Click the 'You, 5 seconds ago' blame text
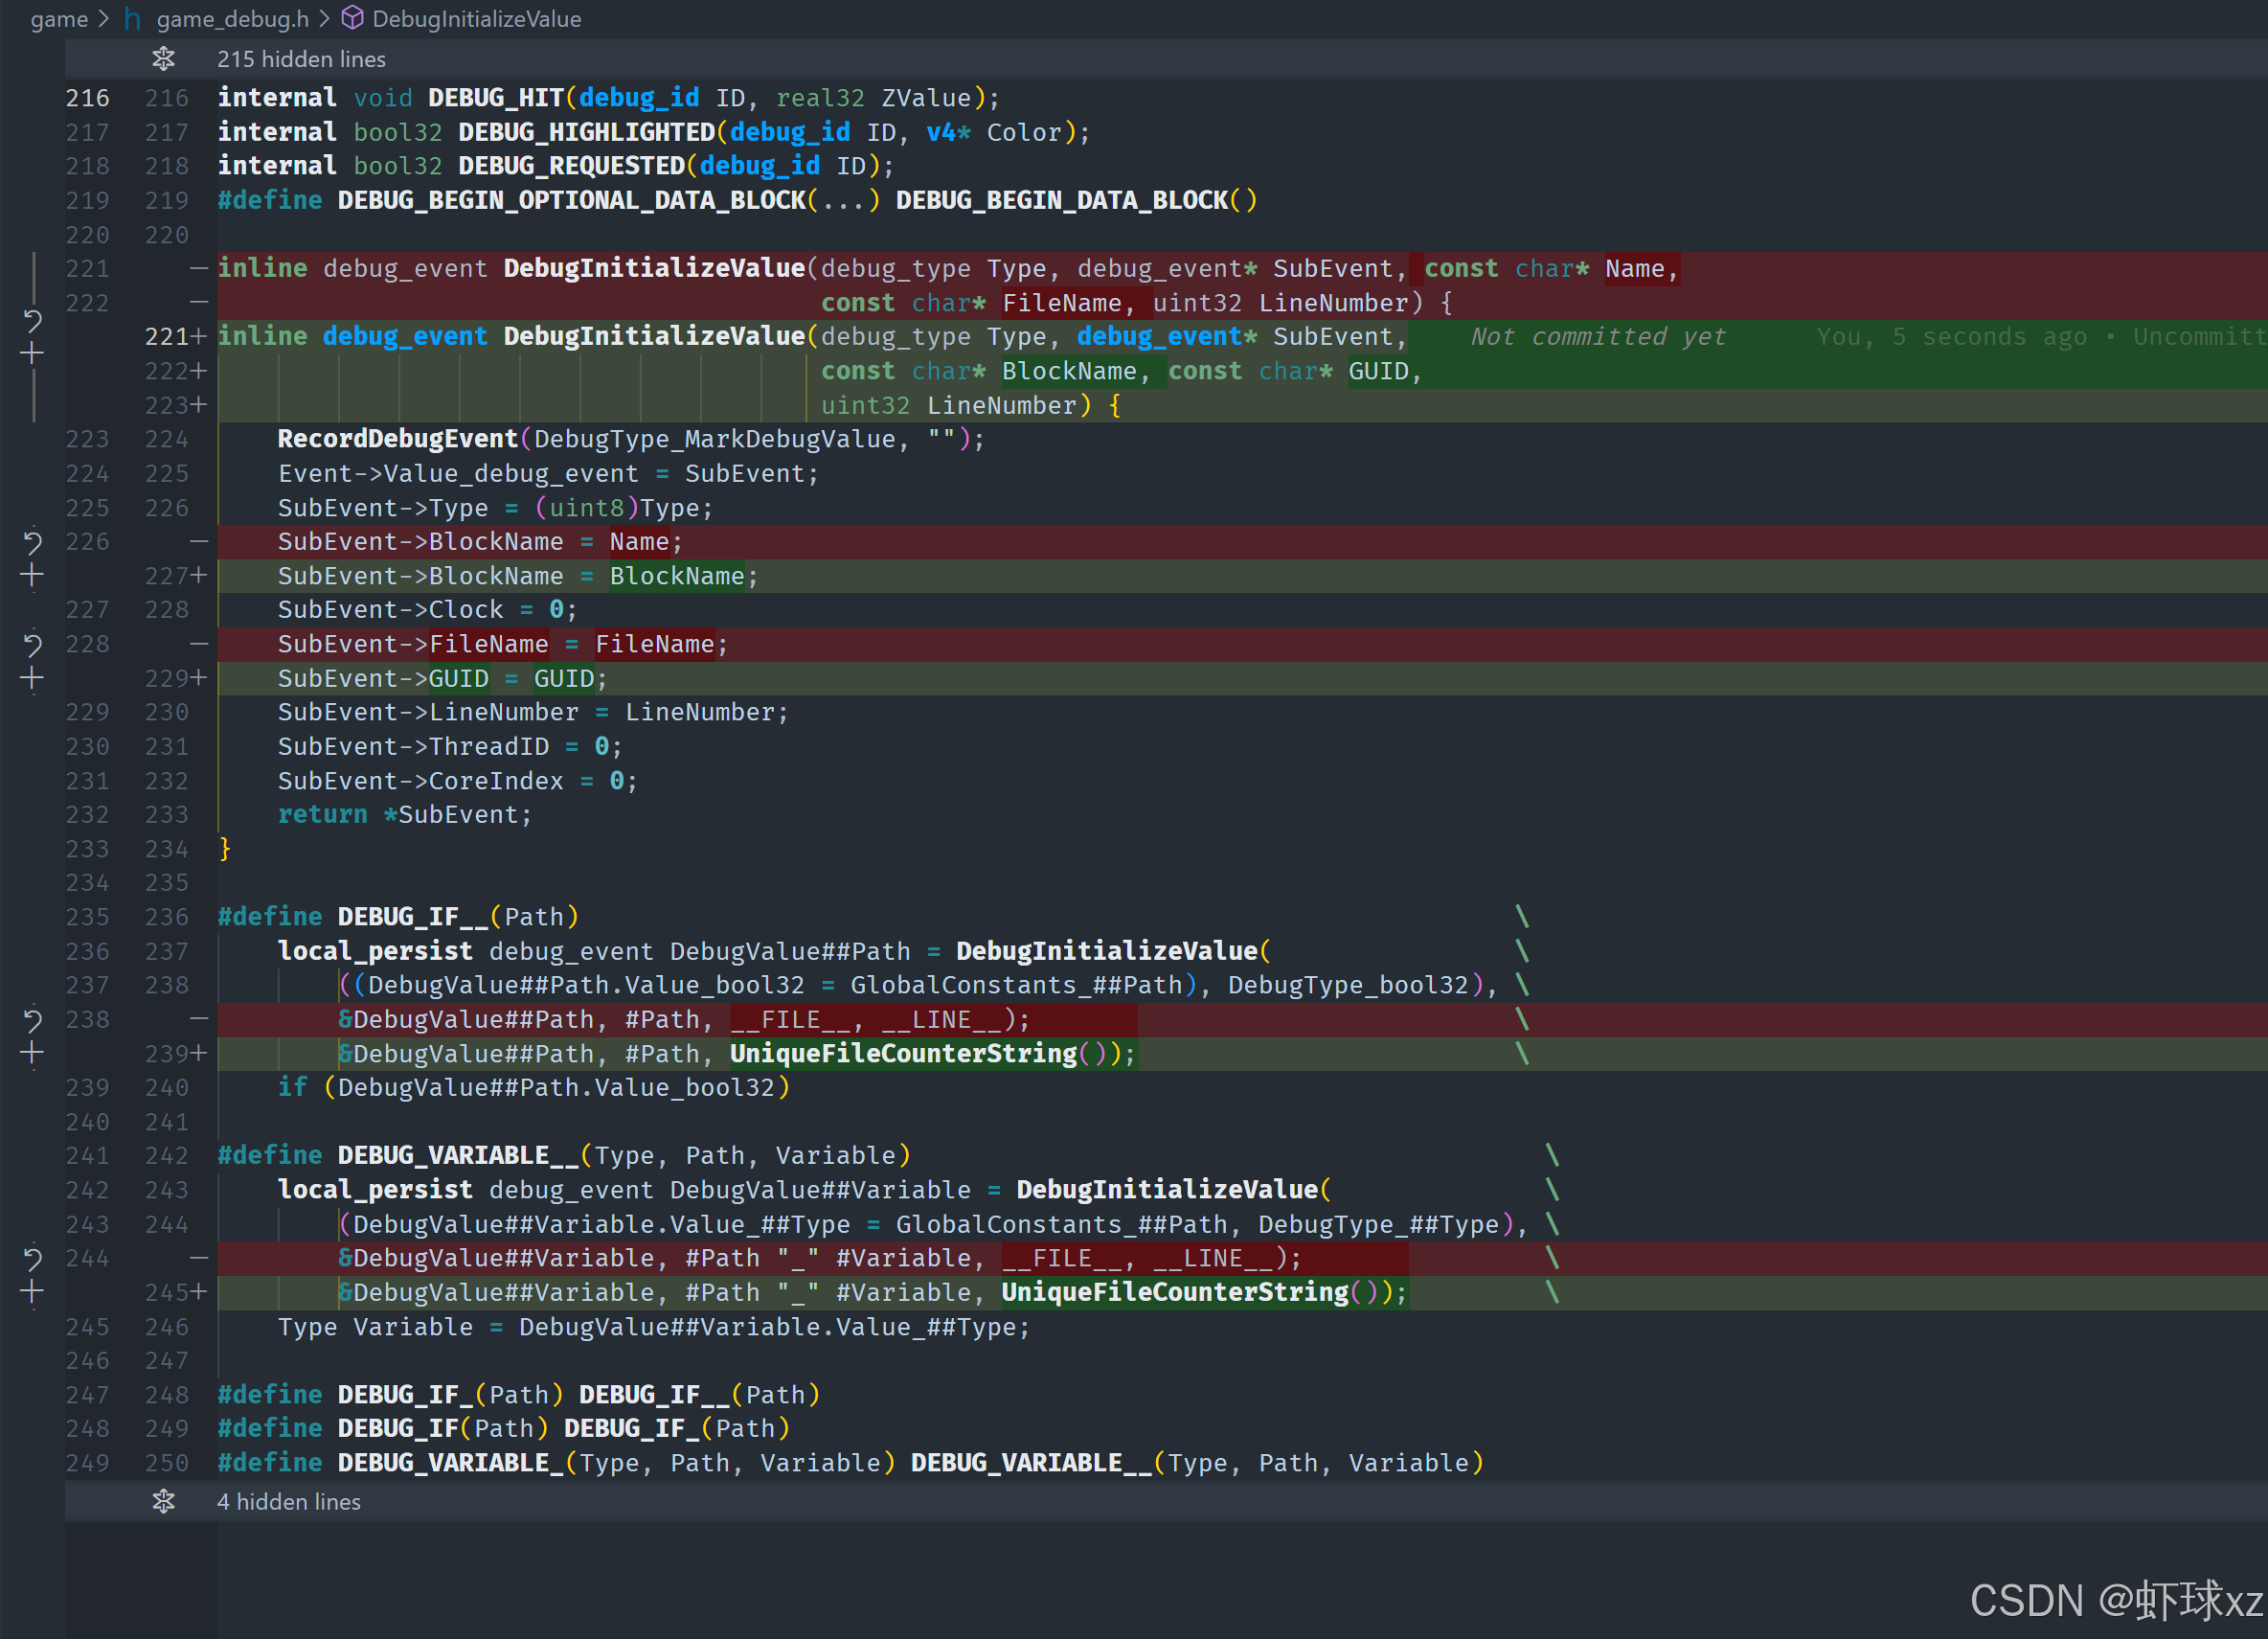 point(1950,337)
